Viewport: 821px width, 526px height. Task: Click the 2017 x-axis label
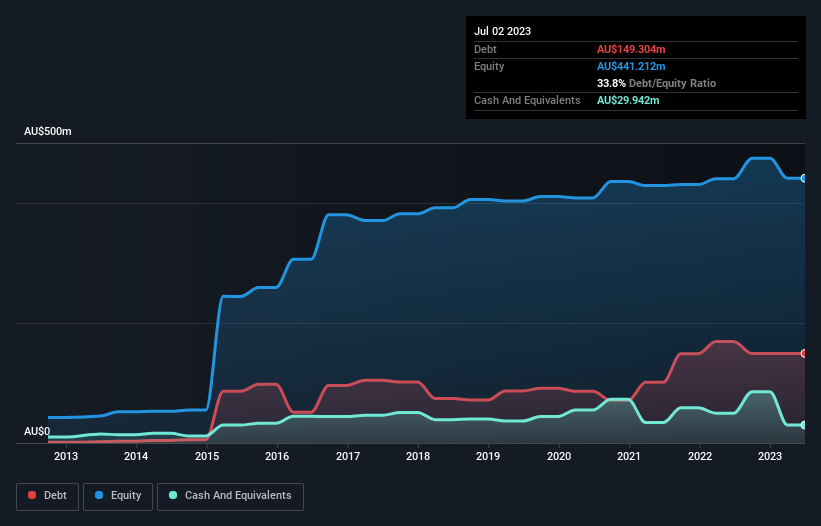point(348,456)
